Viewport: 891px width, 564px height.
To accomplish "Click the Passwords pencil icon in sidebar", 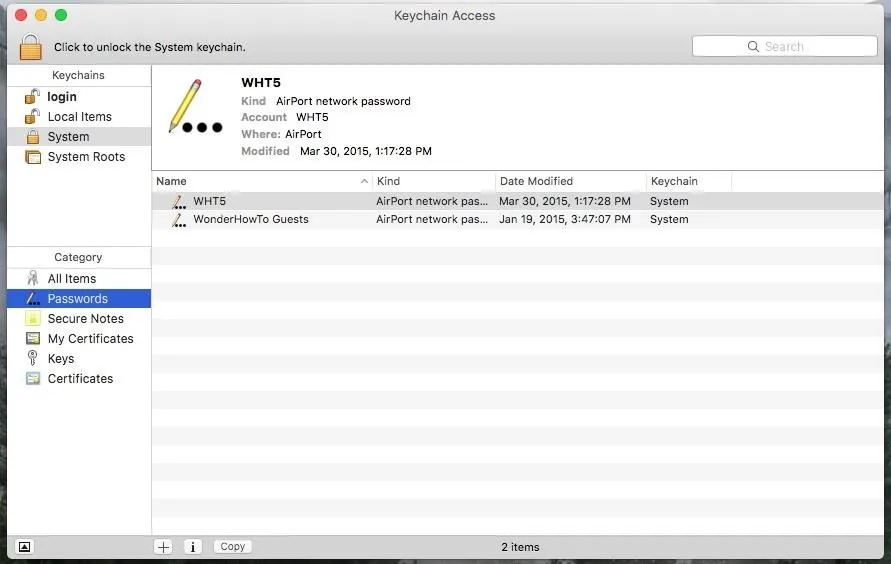I will click(33, 298).
